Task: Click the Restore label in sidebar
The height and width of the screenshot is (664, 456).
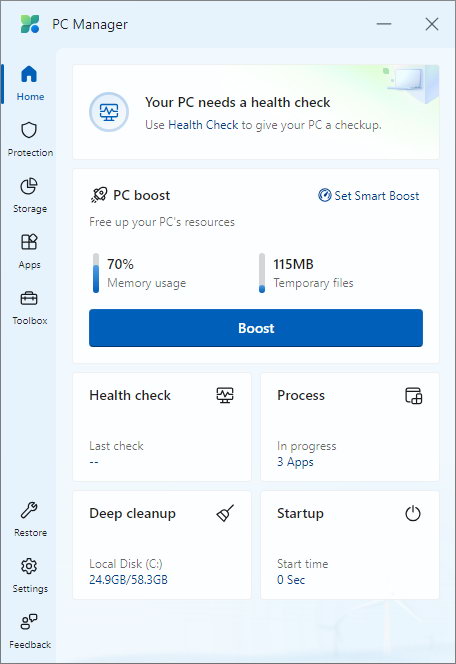Action: point(30,532)
